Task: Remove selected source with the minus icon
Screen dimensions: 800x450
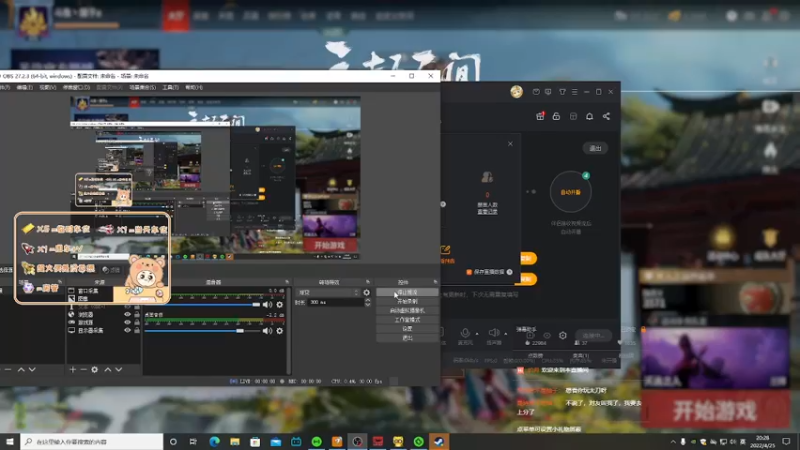Action: pos(83,369)
